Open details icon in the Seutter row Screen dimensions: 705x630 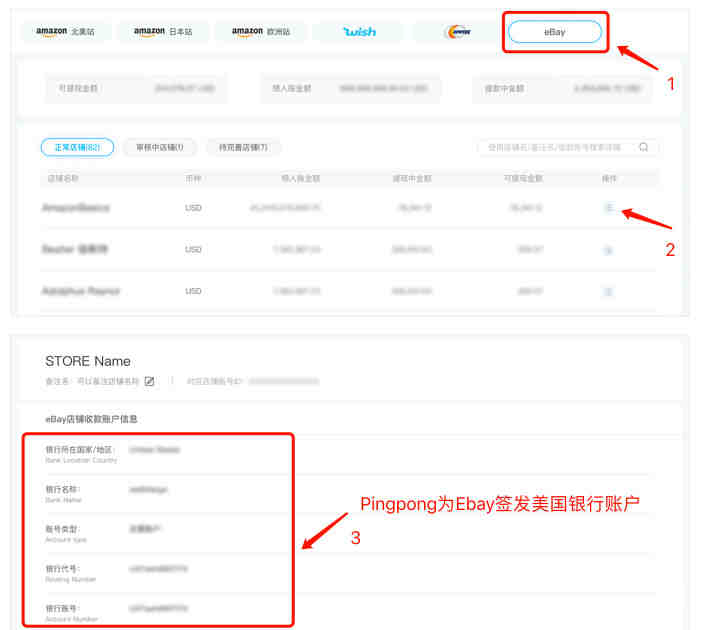(608, 250)
